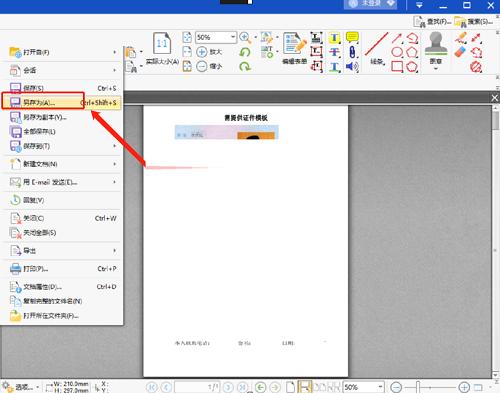Select the speaker Sound annotation tool

352,67
